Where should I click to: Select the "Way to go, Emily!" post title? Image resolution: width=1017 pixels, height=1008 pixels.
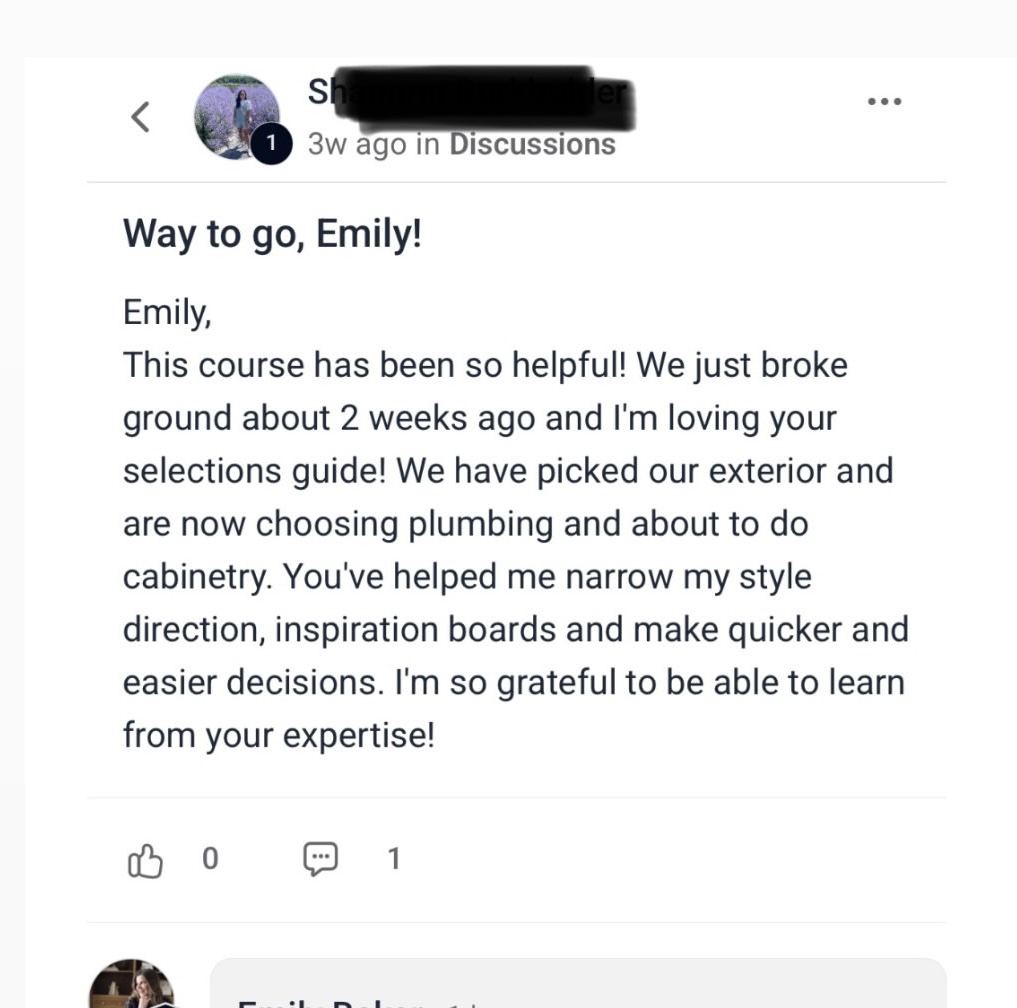coord(272,234)
